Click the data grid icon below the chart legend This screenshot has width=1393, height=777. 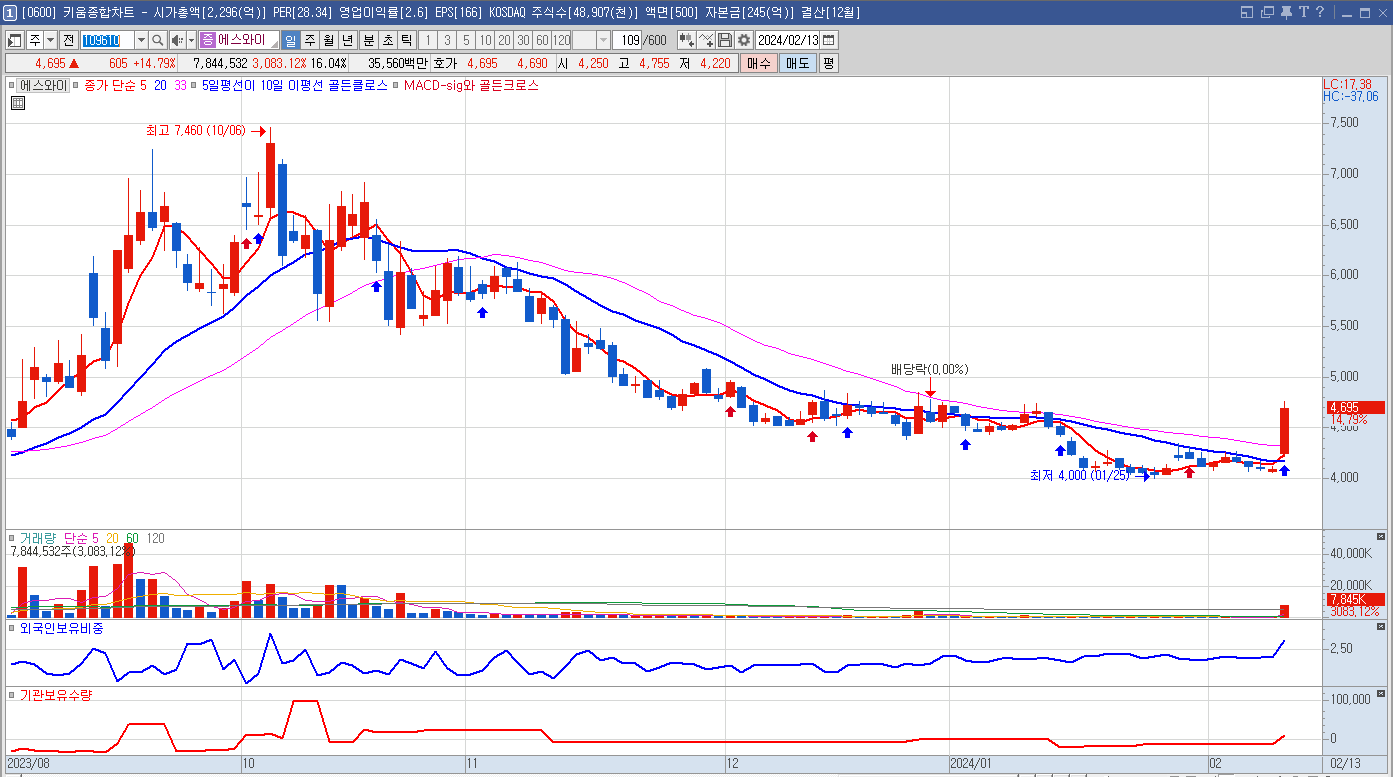(x=18, y=102)
